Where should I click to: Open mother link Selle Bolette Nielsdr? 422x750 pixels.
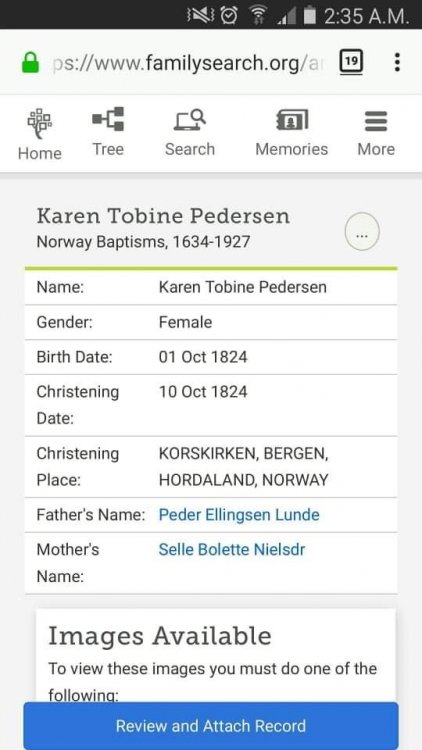(232, 550)
